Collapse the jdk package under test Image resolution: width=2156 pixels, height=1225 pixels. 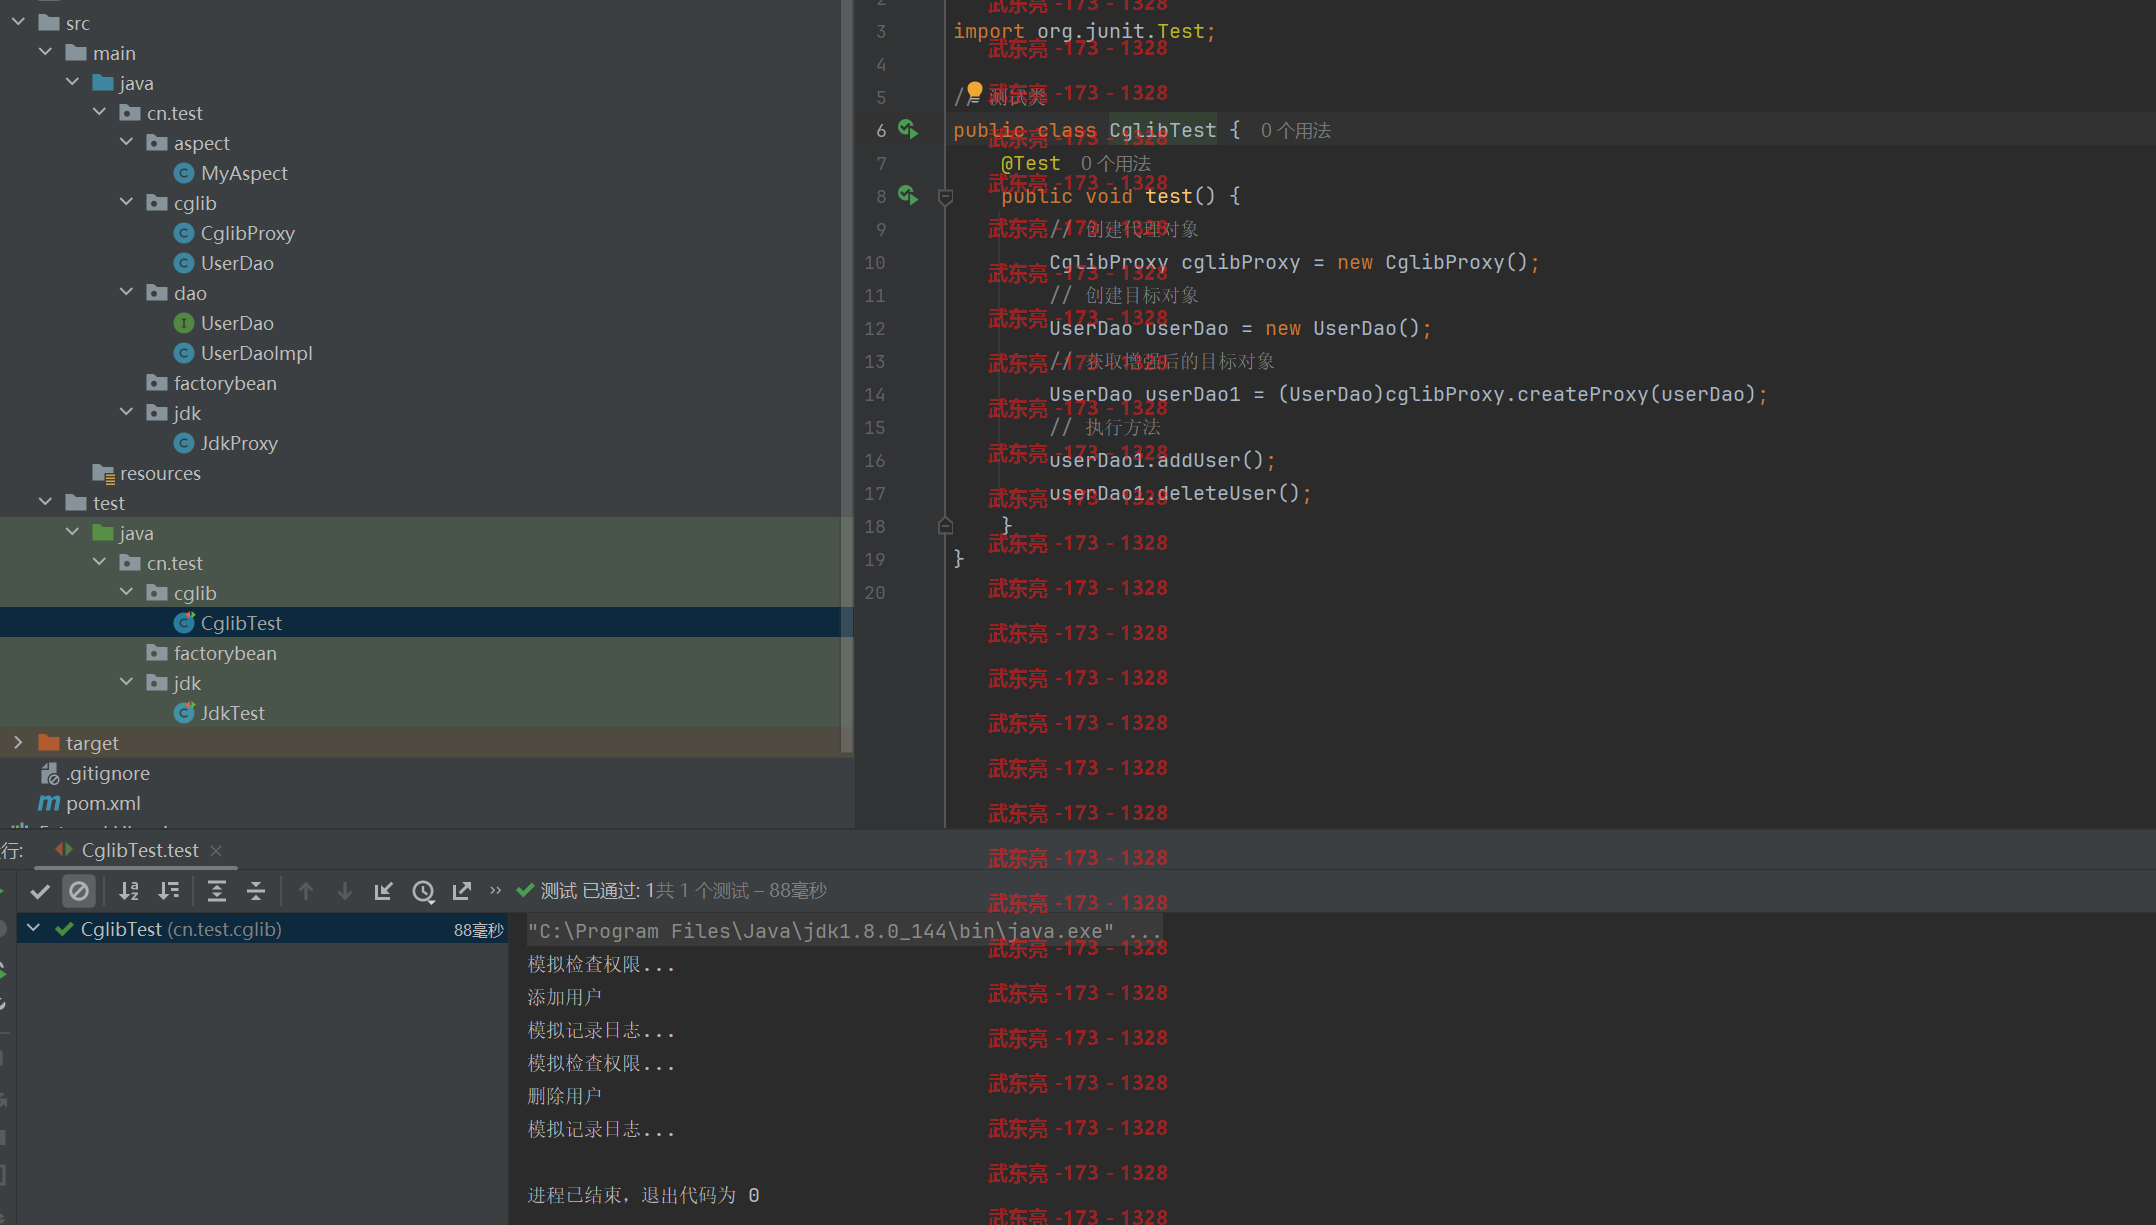126,682
